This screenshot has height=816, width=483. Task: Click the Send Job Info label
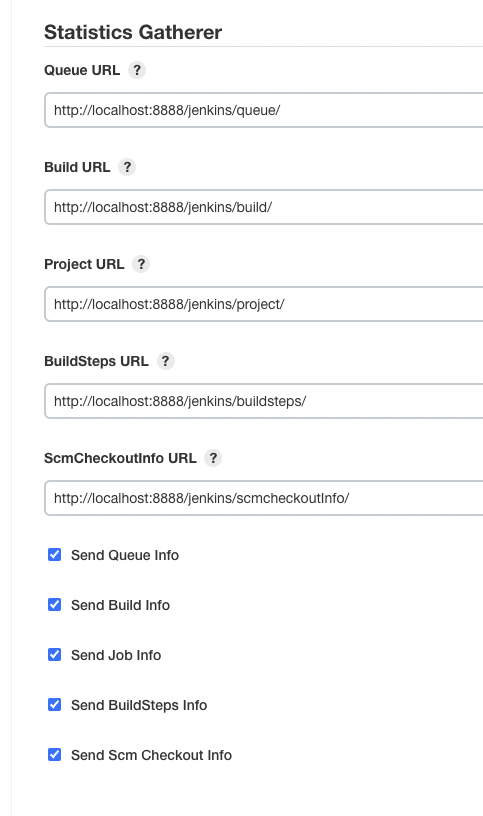[x=116, y=655]
